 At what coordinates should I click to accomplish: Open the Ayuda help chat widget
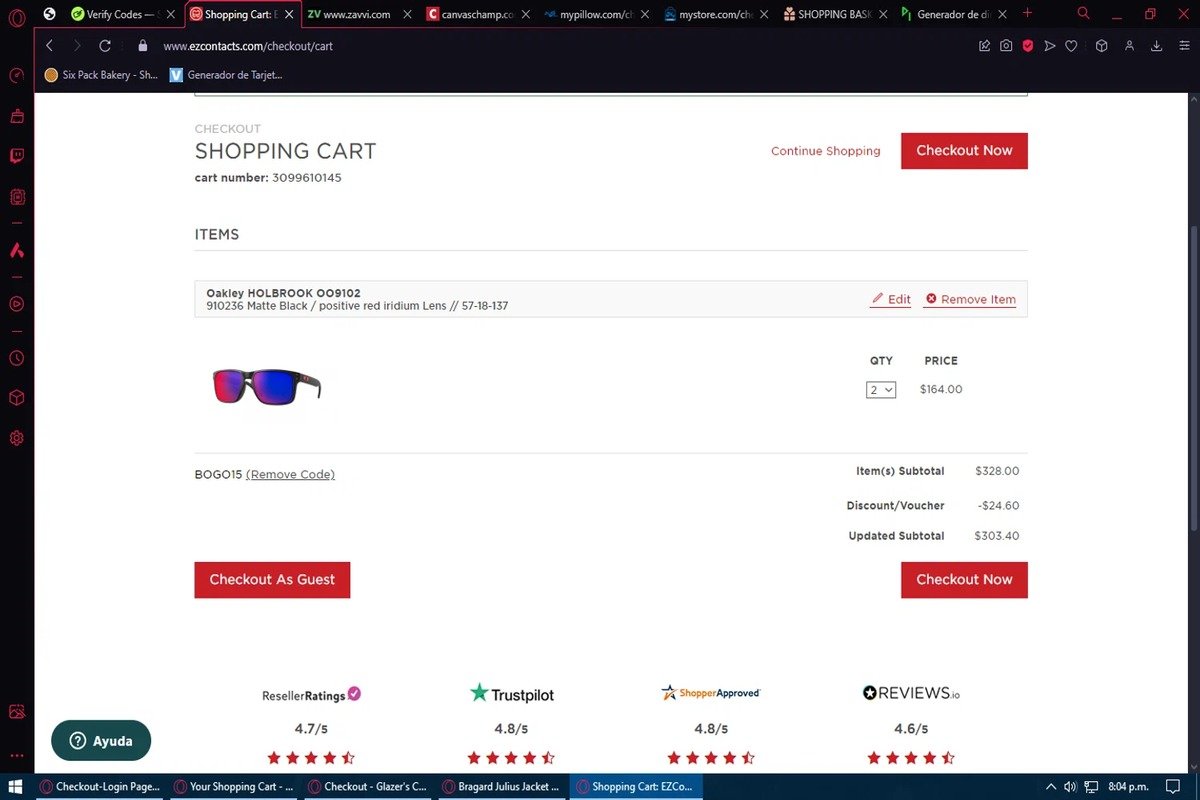coord(101,741)
